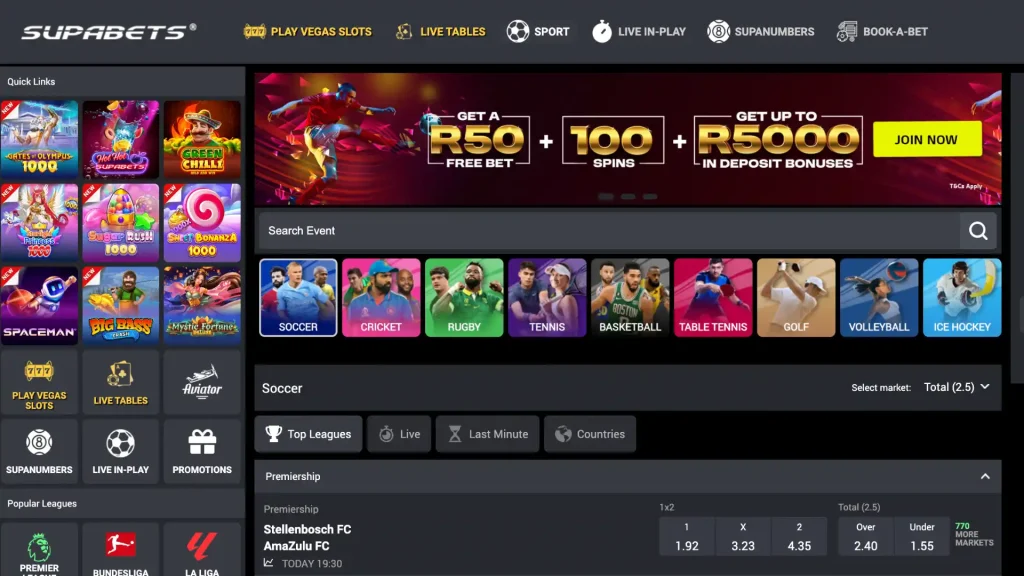
Task: Switch to the Top Leagues tab
Action: tap(308, 434)
